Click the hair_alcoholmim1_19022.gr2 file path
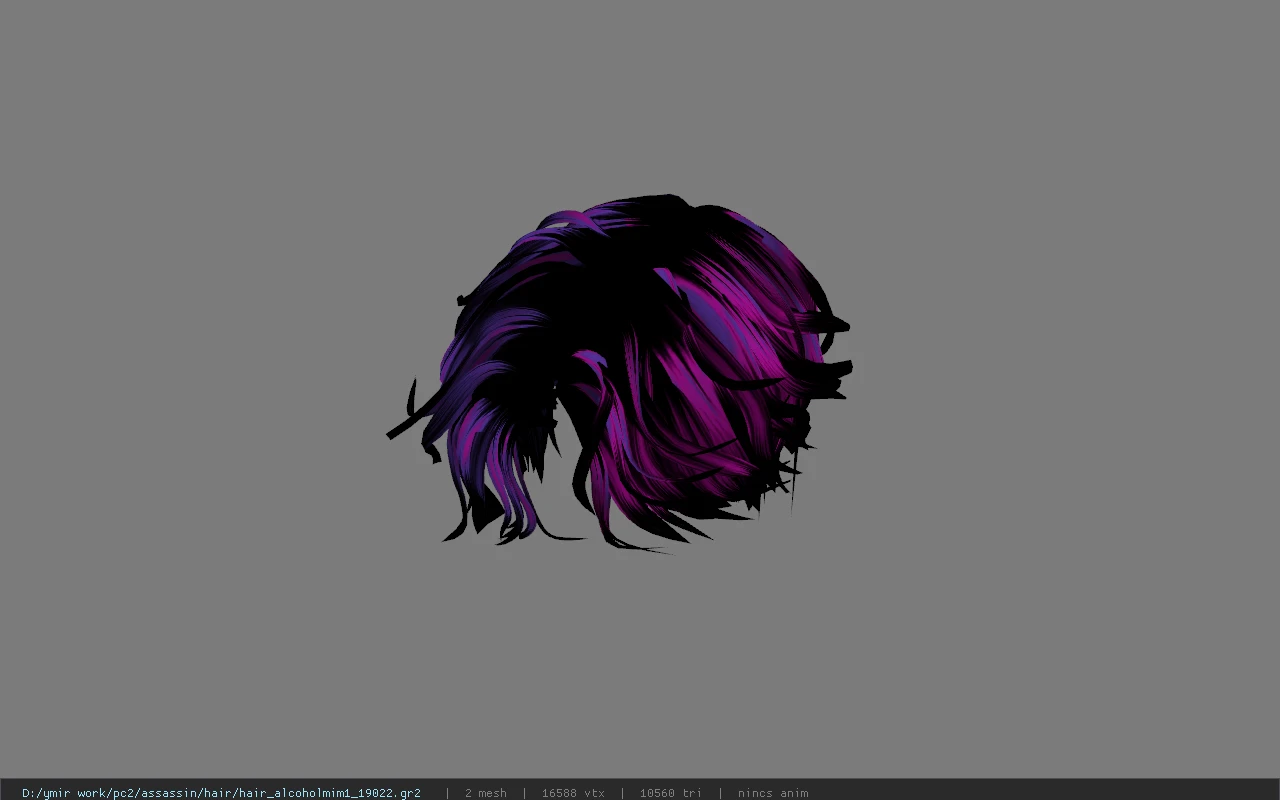 point(221,793)
